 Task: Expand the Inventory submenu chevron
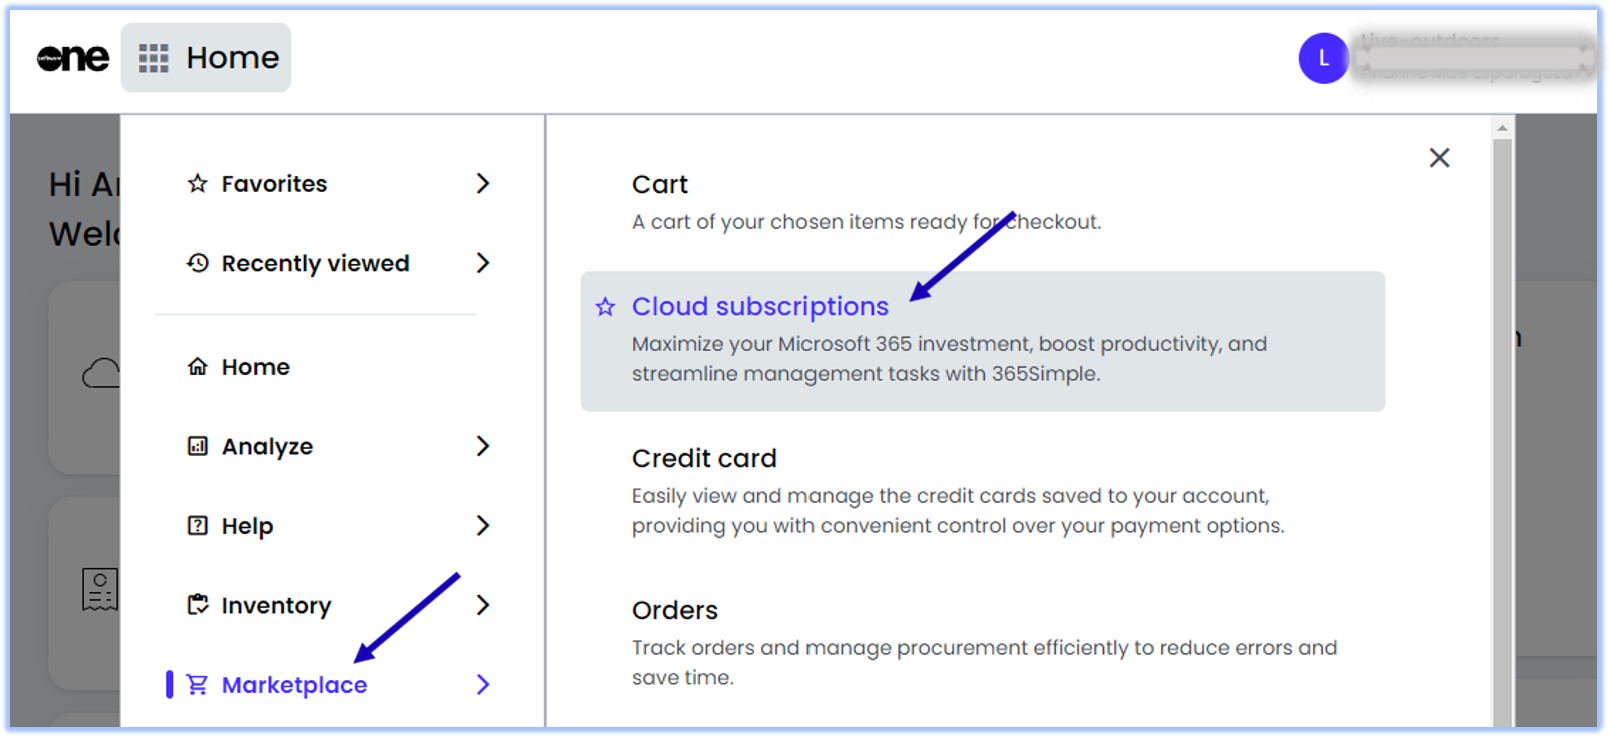point(483,605)
